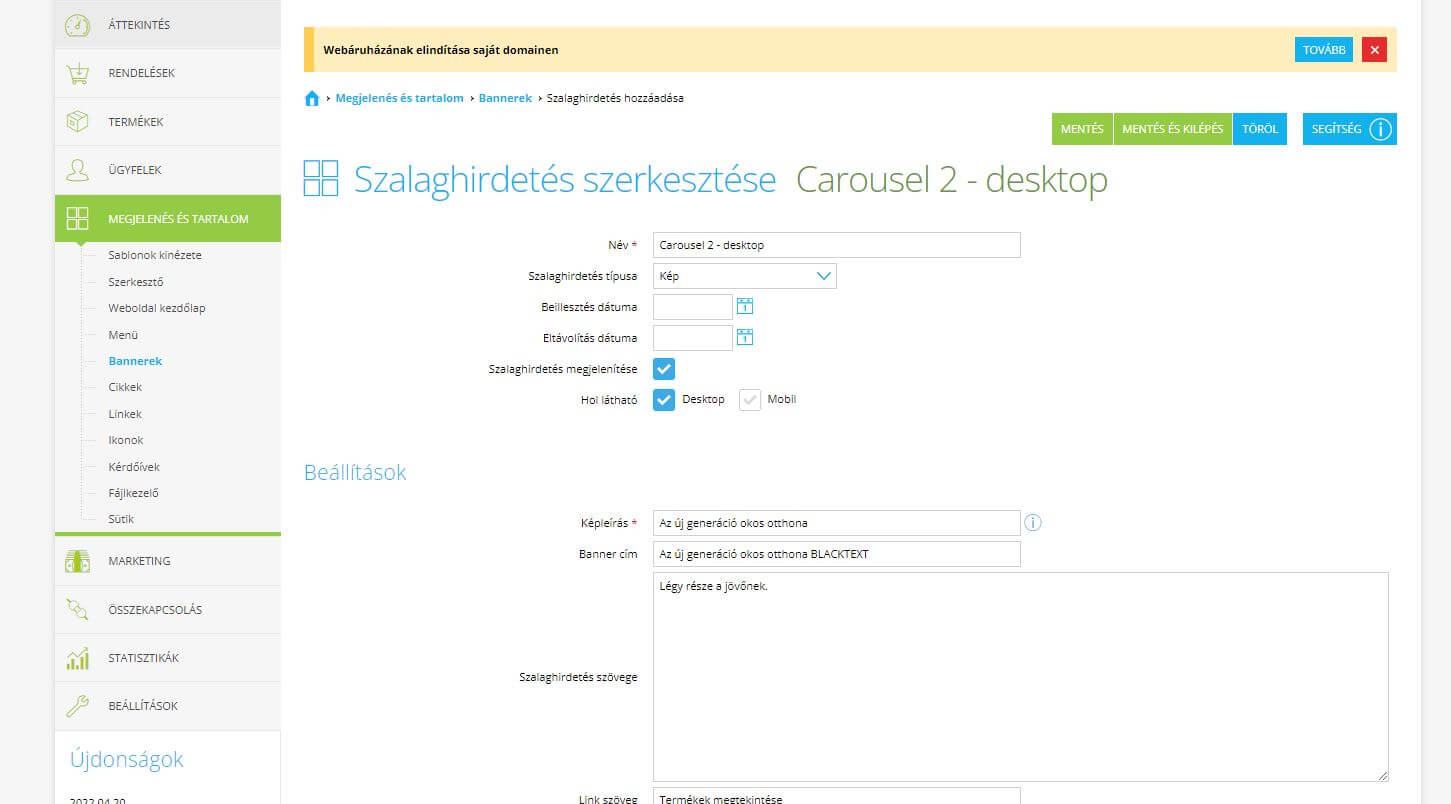1451x804 pixels.
Task: Focus the Link szövege input field
Action: click(x=837, y=798)
